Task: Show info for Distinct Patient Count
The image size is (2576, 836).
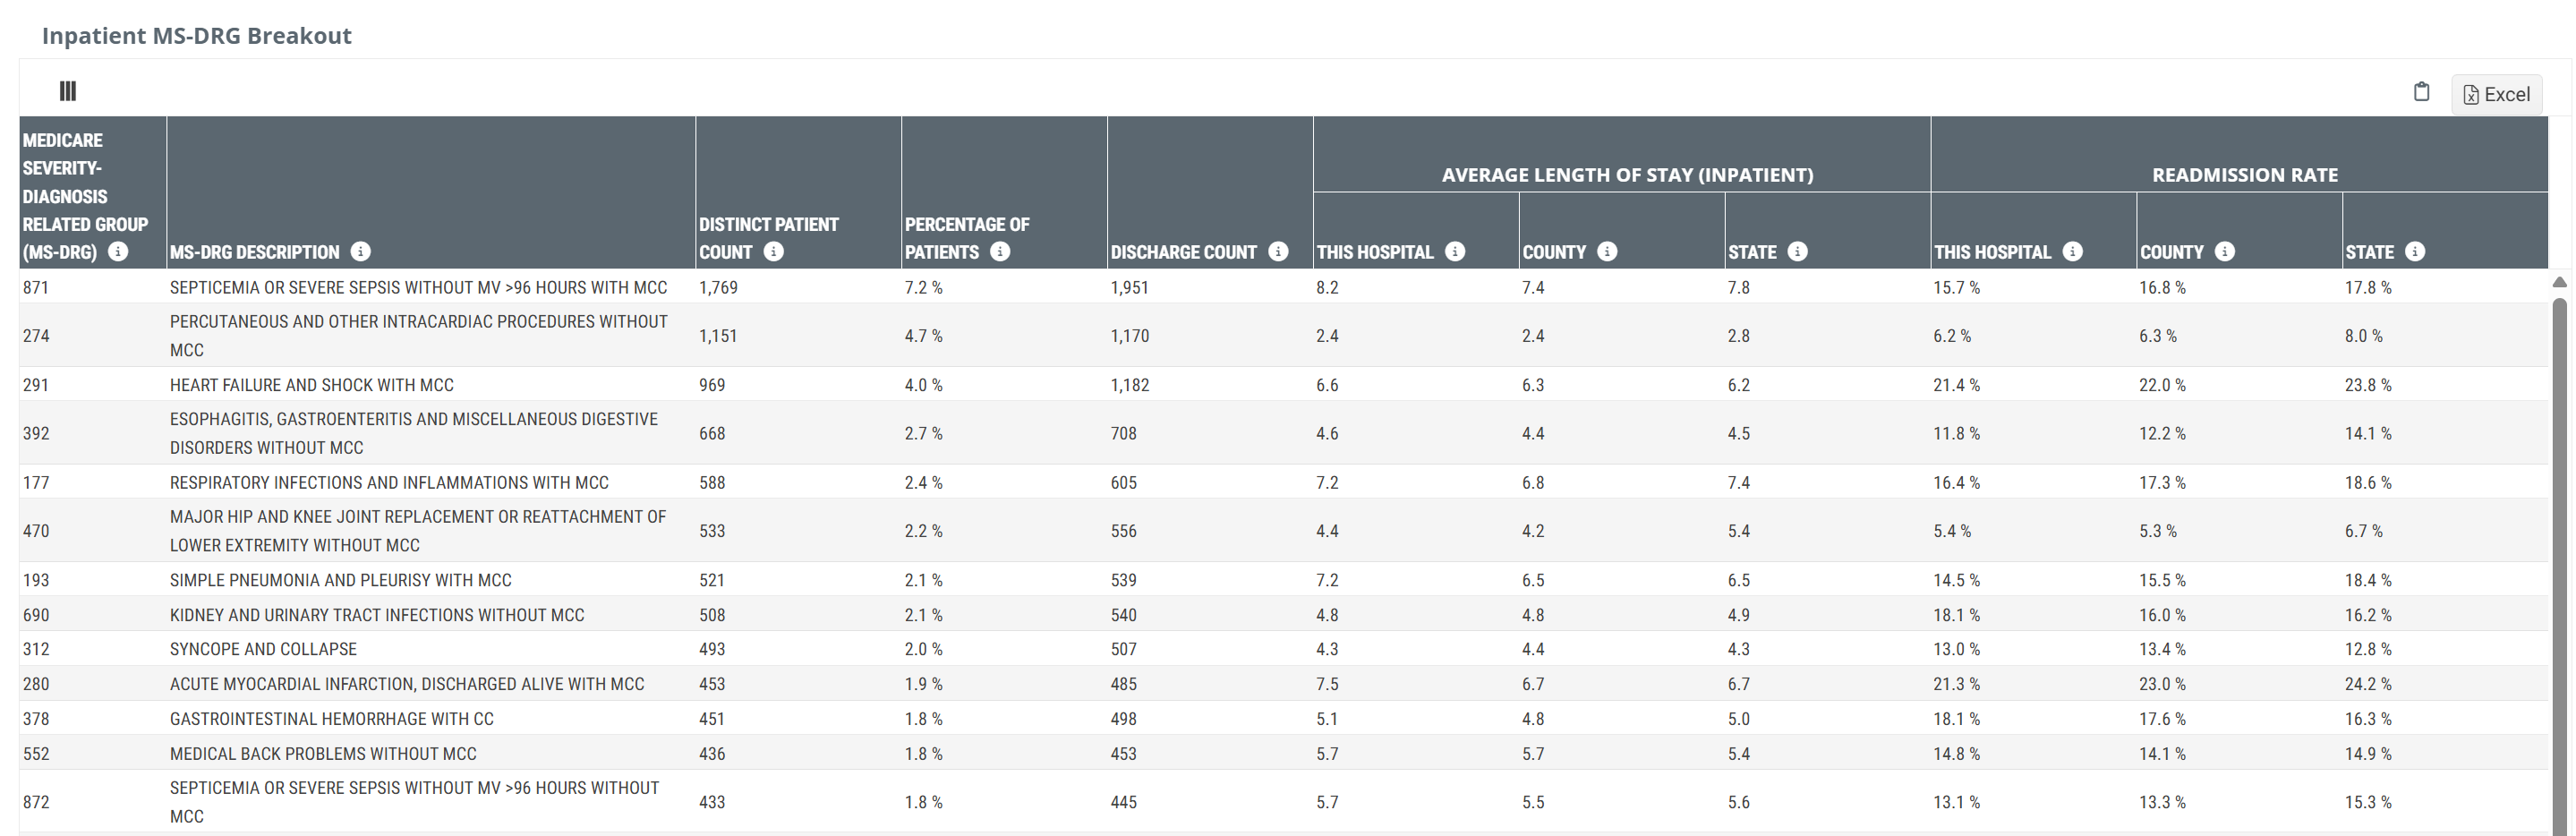Action: 774,252
